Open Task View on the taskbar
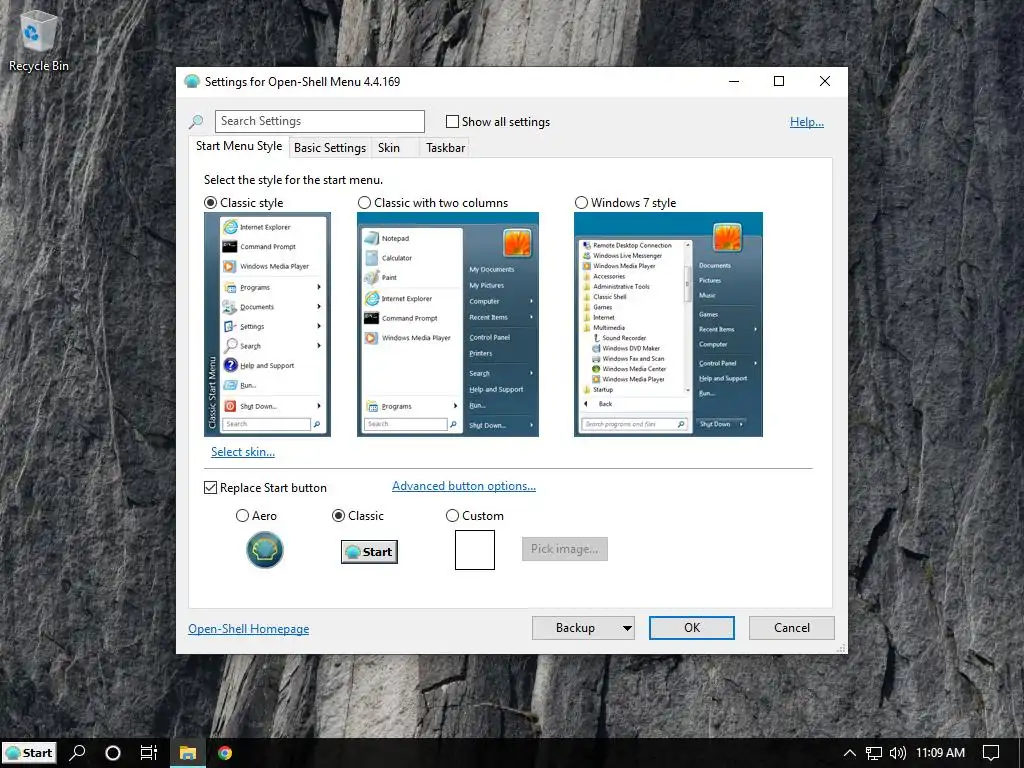This screenshot has width=1024, height=768. point(149,753)
